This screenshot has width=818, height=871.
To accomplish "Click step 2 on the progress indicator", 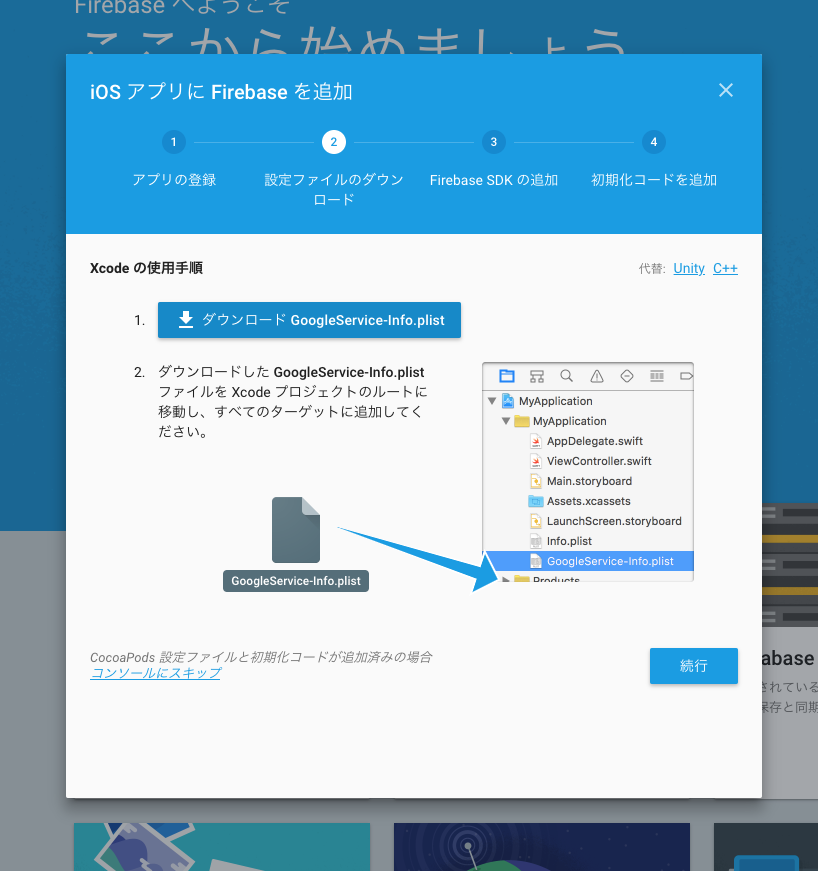I will [x=333, y=142].
